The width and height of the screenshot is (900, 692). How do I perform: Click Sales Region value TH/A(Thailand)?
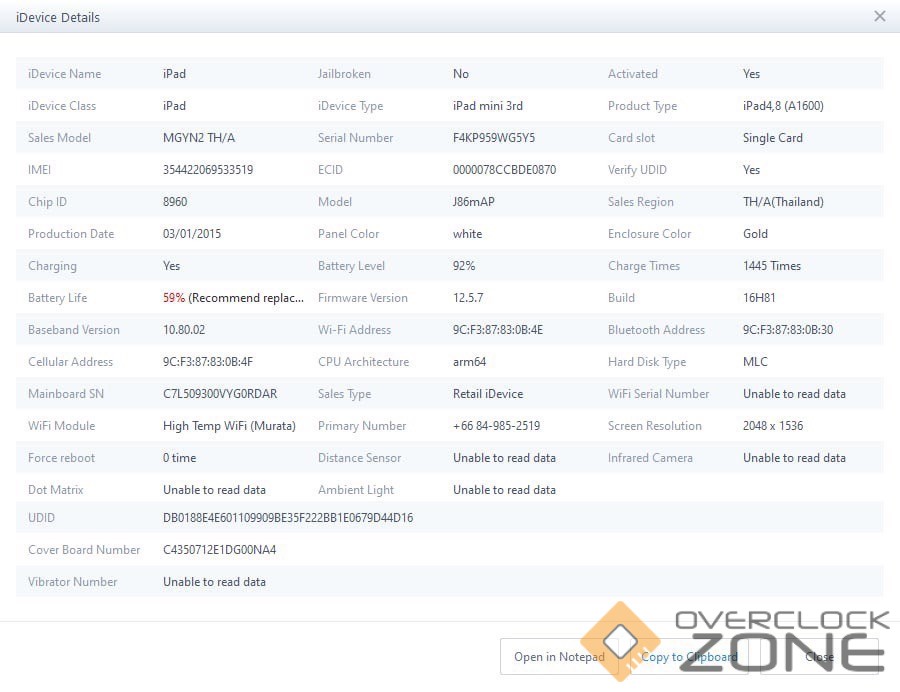tap(783, 202)
